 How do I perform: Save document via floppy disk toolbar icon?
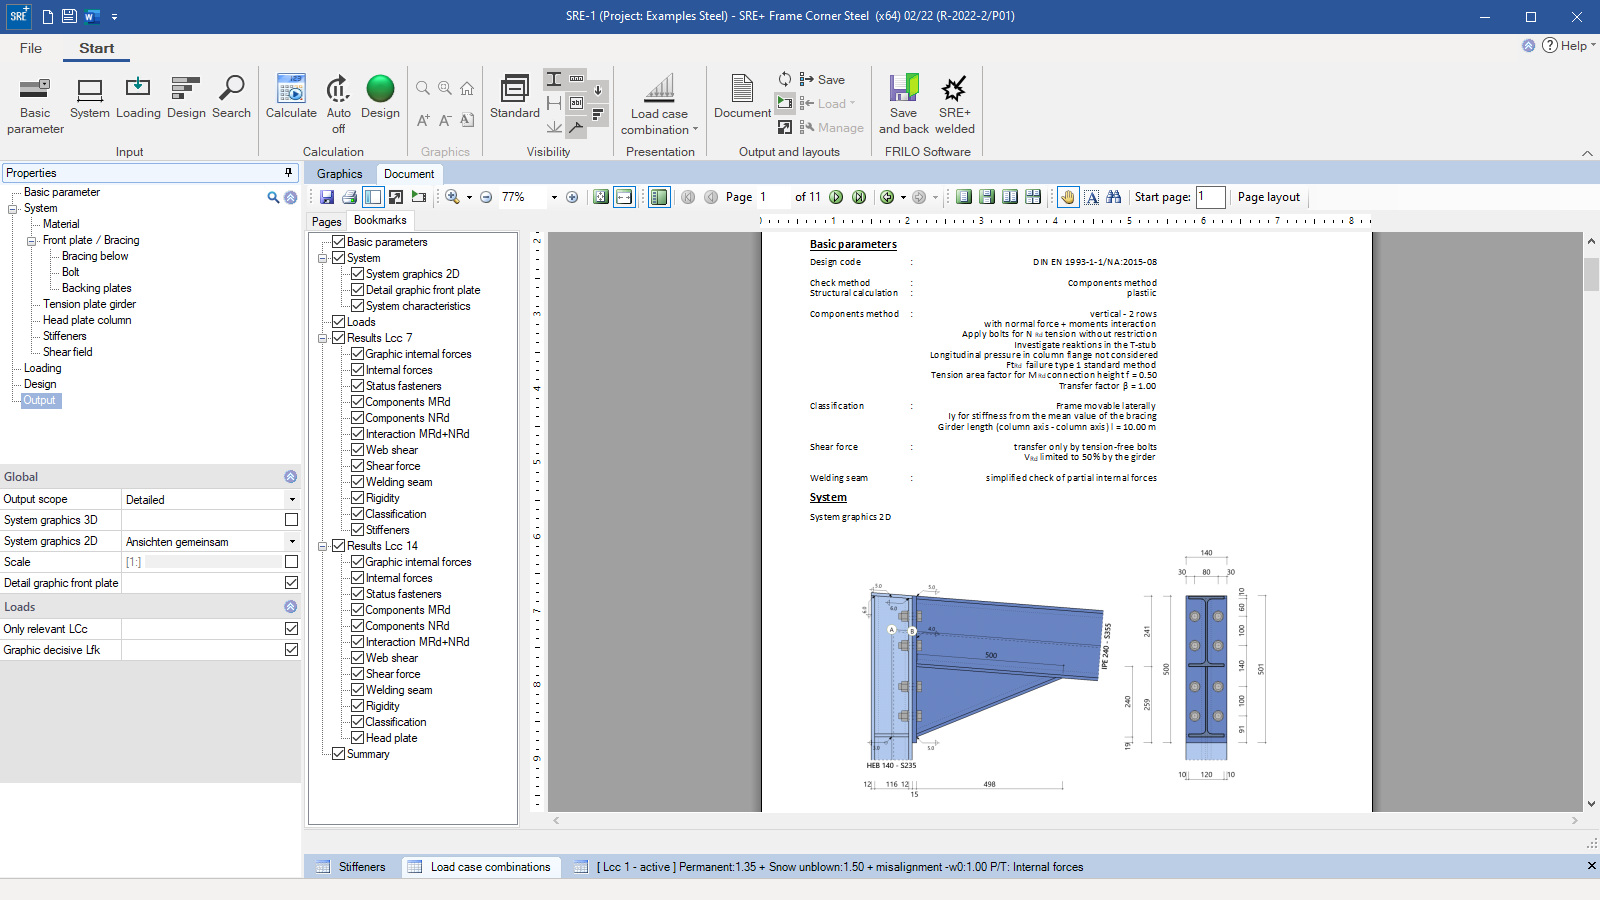[327, 197]
